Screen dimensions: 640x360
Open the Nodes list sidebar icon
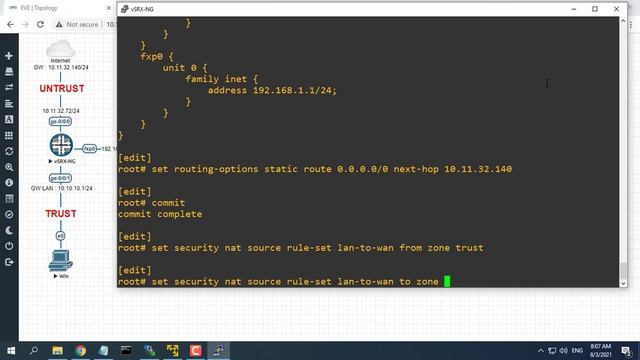9,71
